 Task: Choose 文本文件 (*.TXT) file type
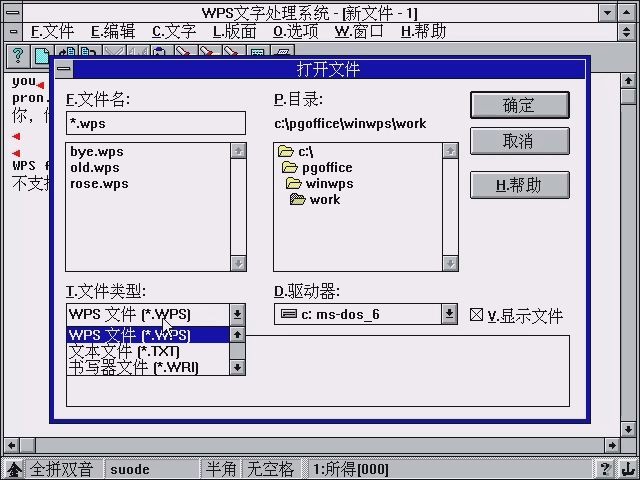coord(147,351)
